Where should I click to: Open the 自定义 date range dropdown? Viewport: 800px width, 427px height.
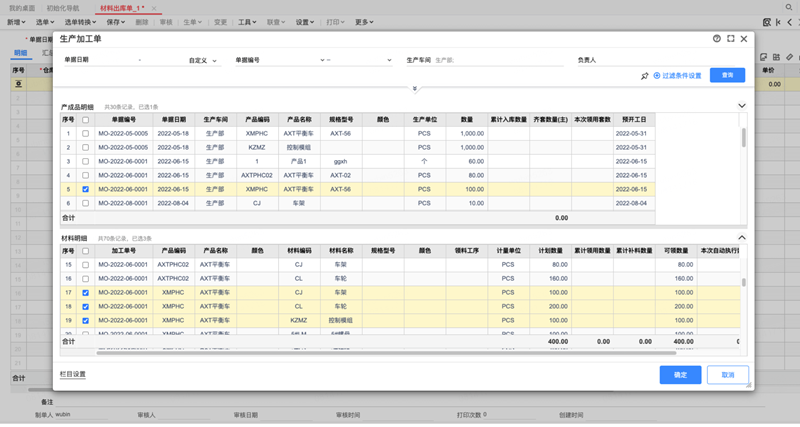pos(203,60)
